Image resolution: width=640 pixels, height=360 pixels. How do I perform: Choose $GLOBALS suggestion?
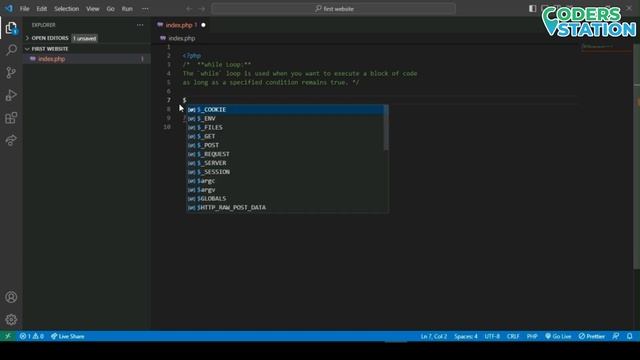click(285, 199)
